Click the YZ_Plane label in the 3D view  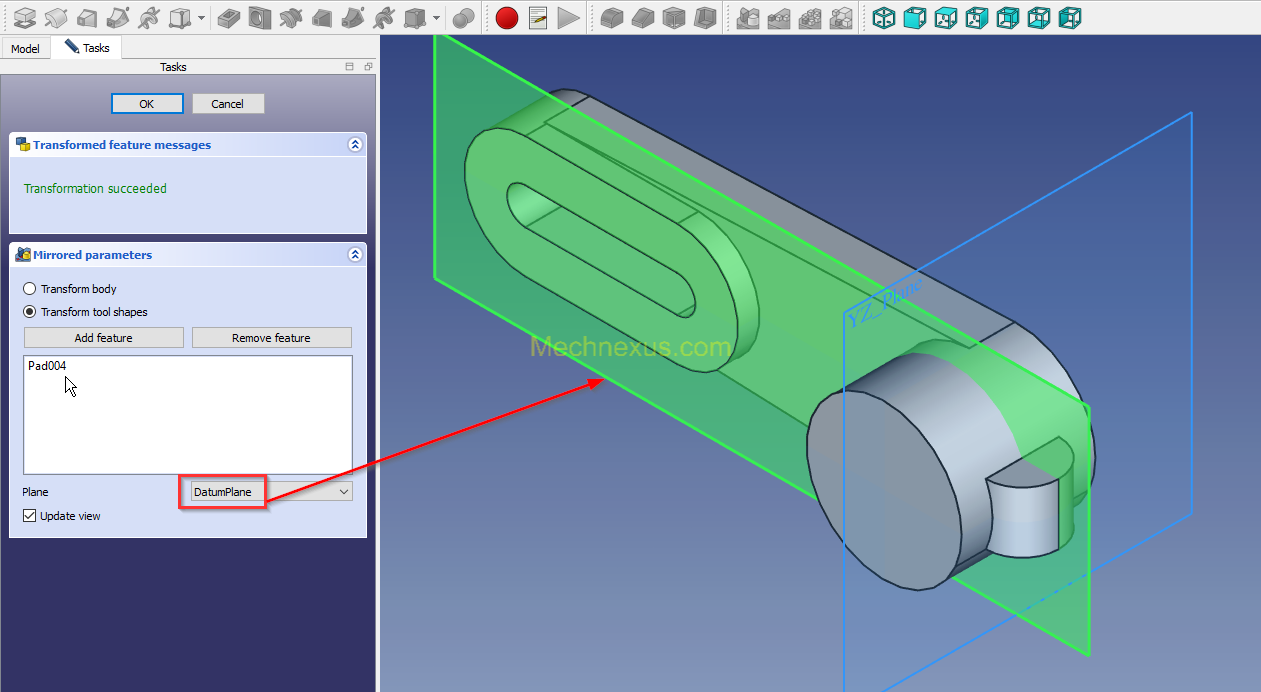884,303
